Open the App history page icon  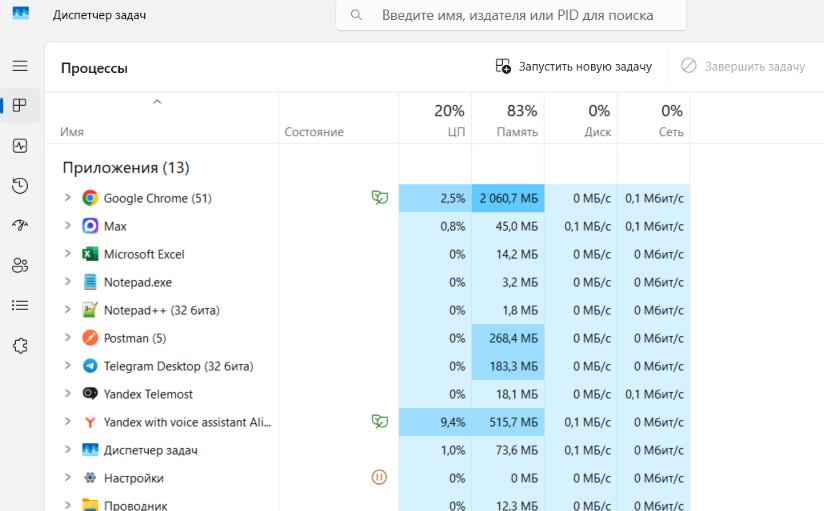point(20,186)
